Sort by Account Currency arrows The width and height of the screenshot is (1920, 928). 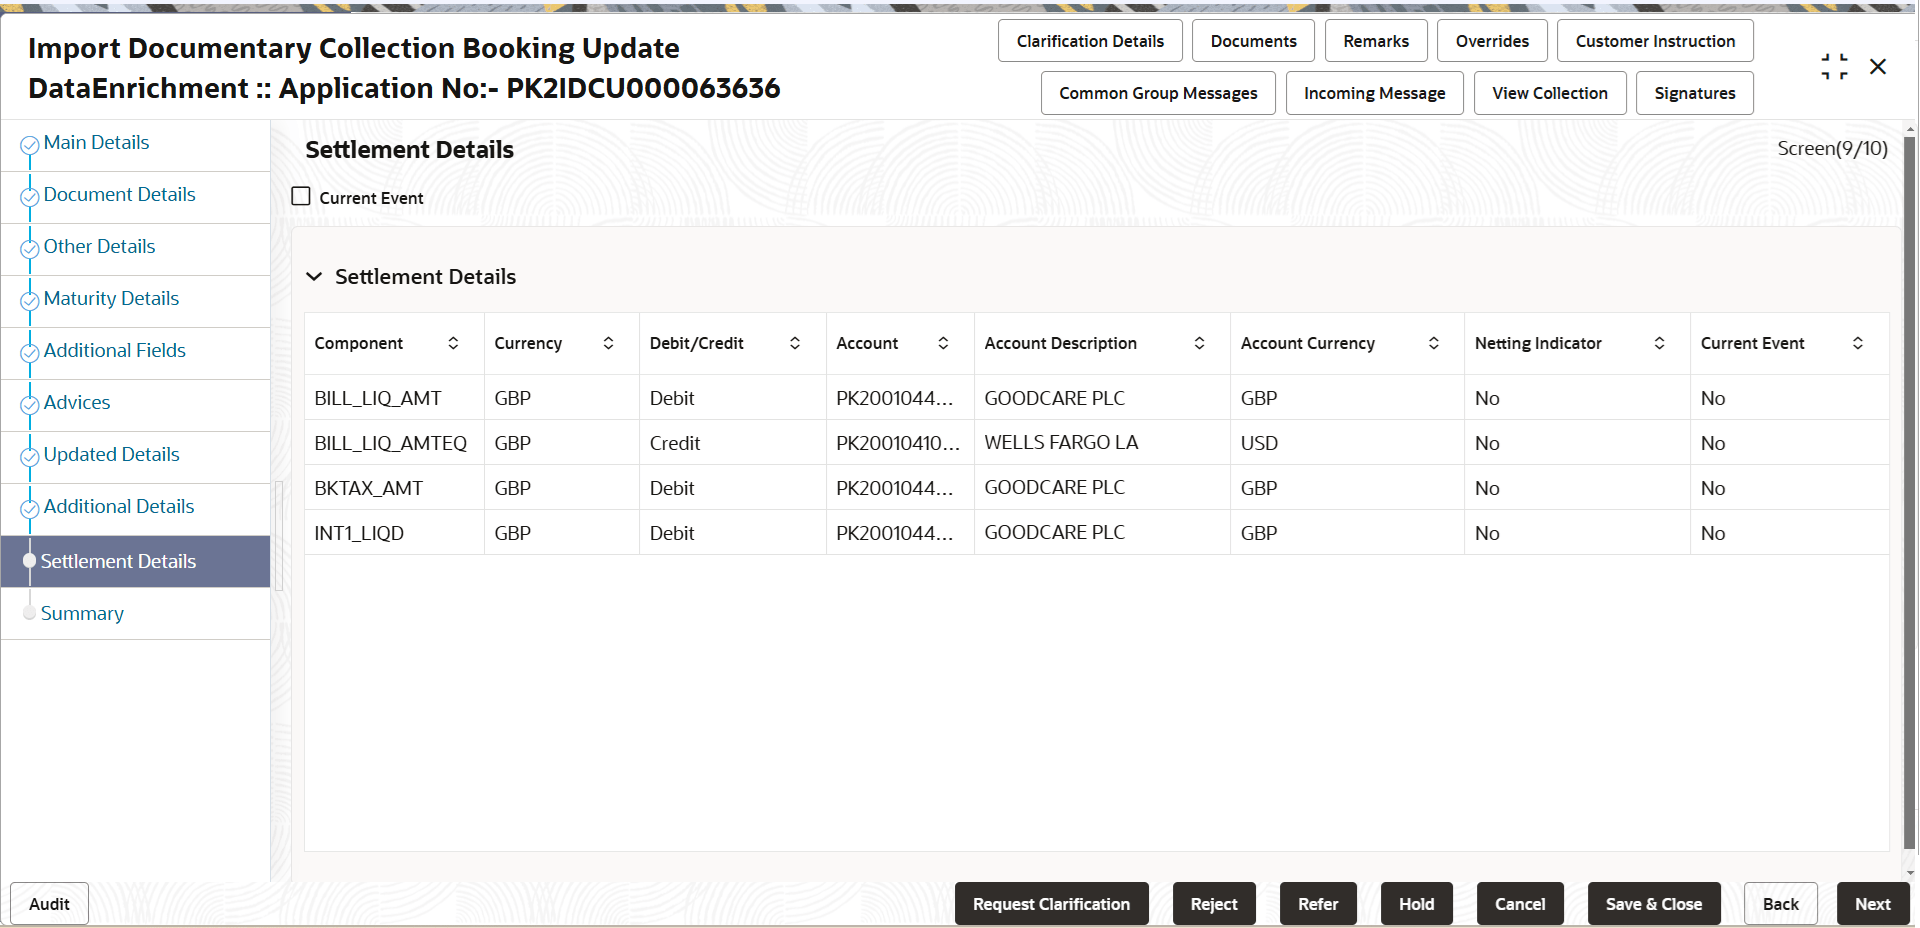(1433, 343)
